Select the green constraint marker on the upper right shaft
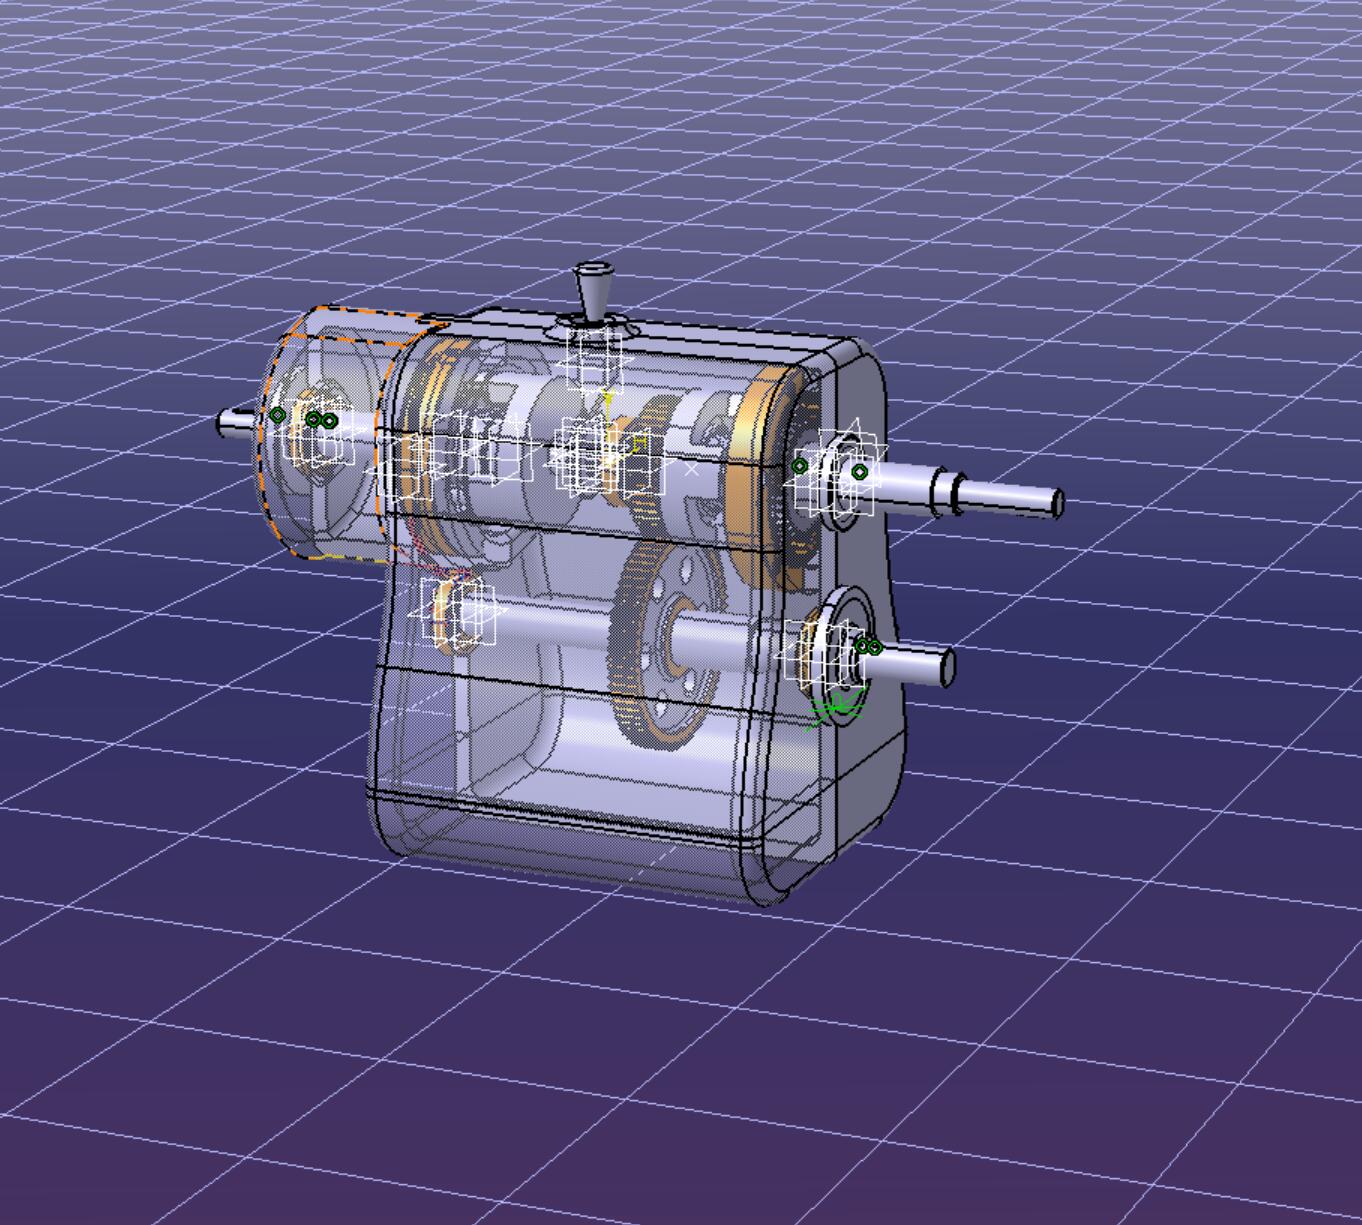 [859, 472]
